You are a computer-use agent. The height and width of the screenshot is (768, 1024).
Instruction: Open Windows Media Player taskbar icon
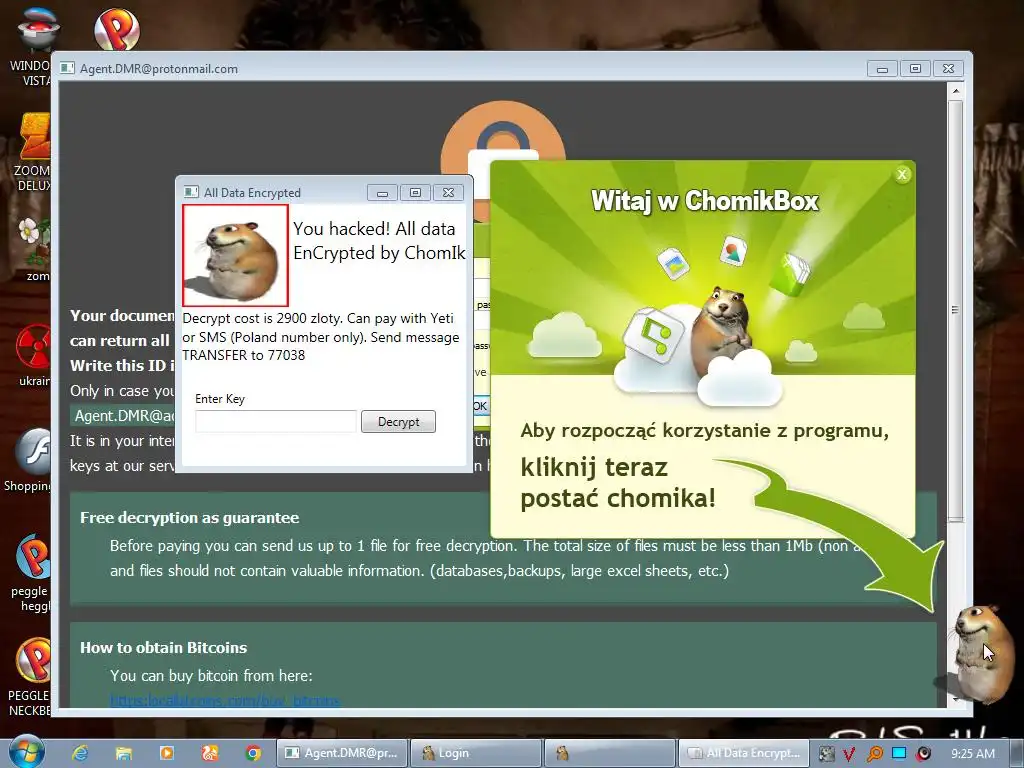tap(167, 753)
